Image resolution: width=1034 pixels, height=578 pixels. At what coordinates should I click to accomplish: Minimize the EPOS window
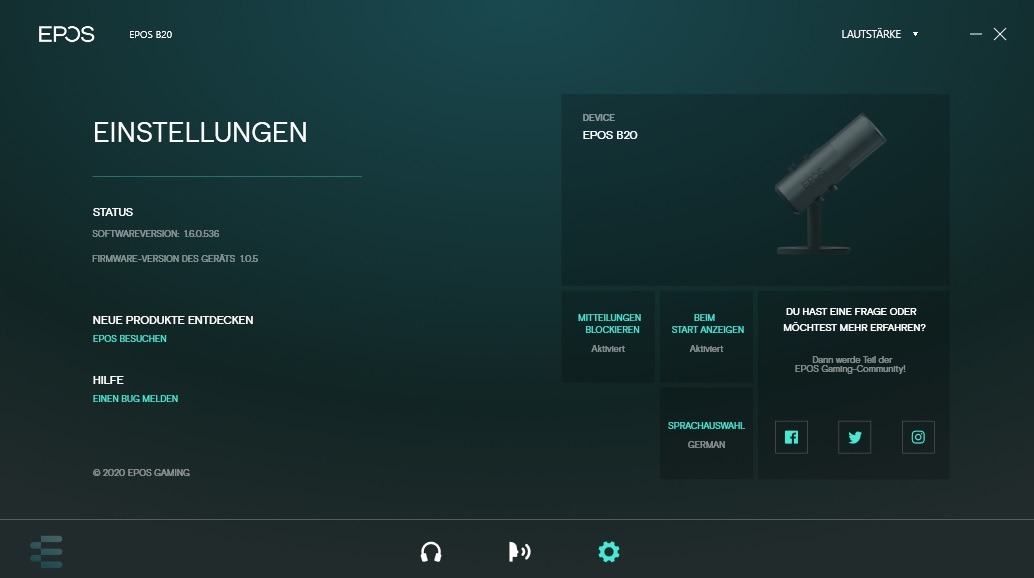[x=976, y=34]
